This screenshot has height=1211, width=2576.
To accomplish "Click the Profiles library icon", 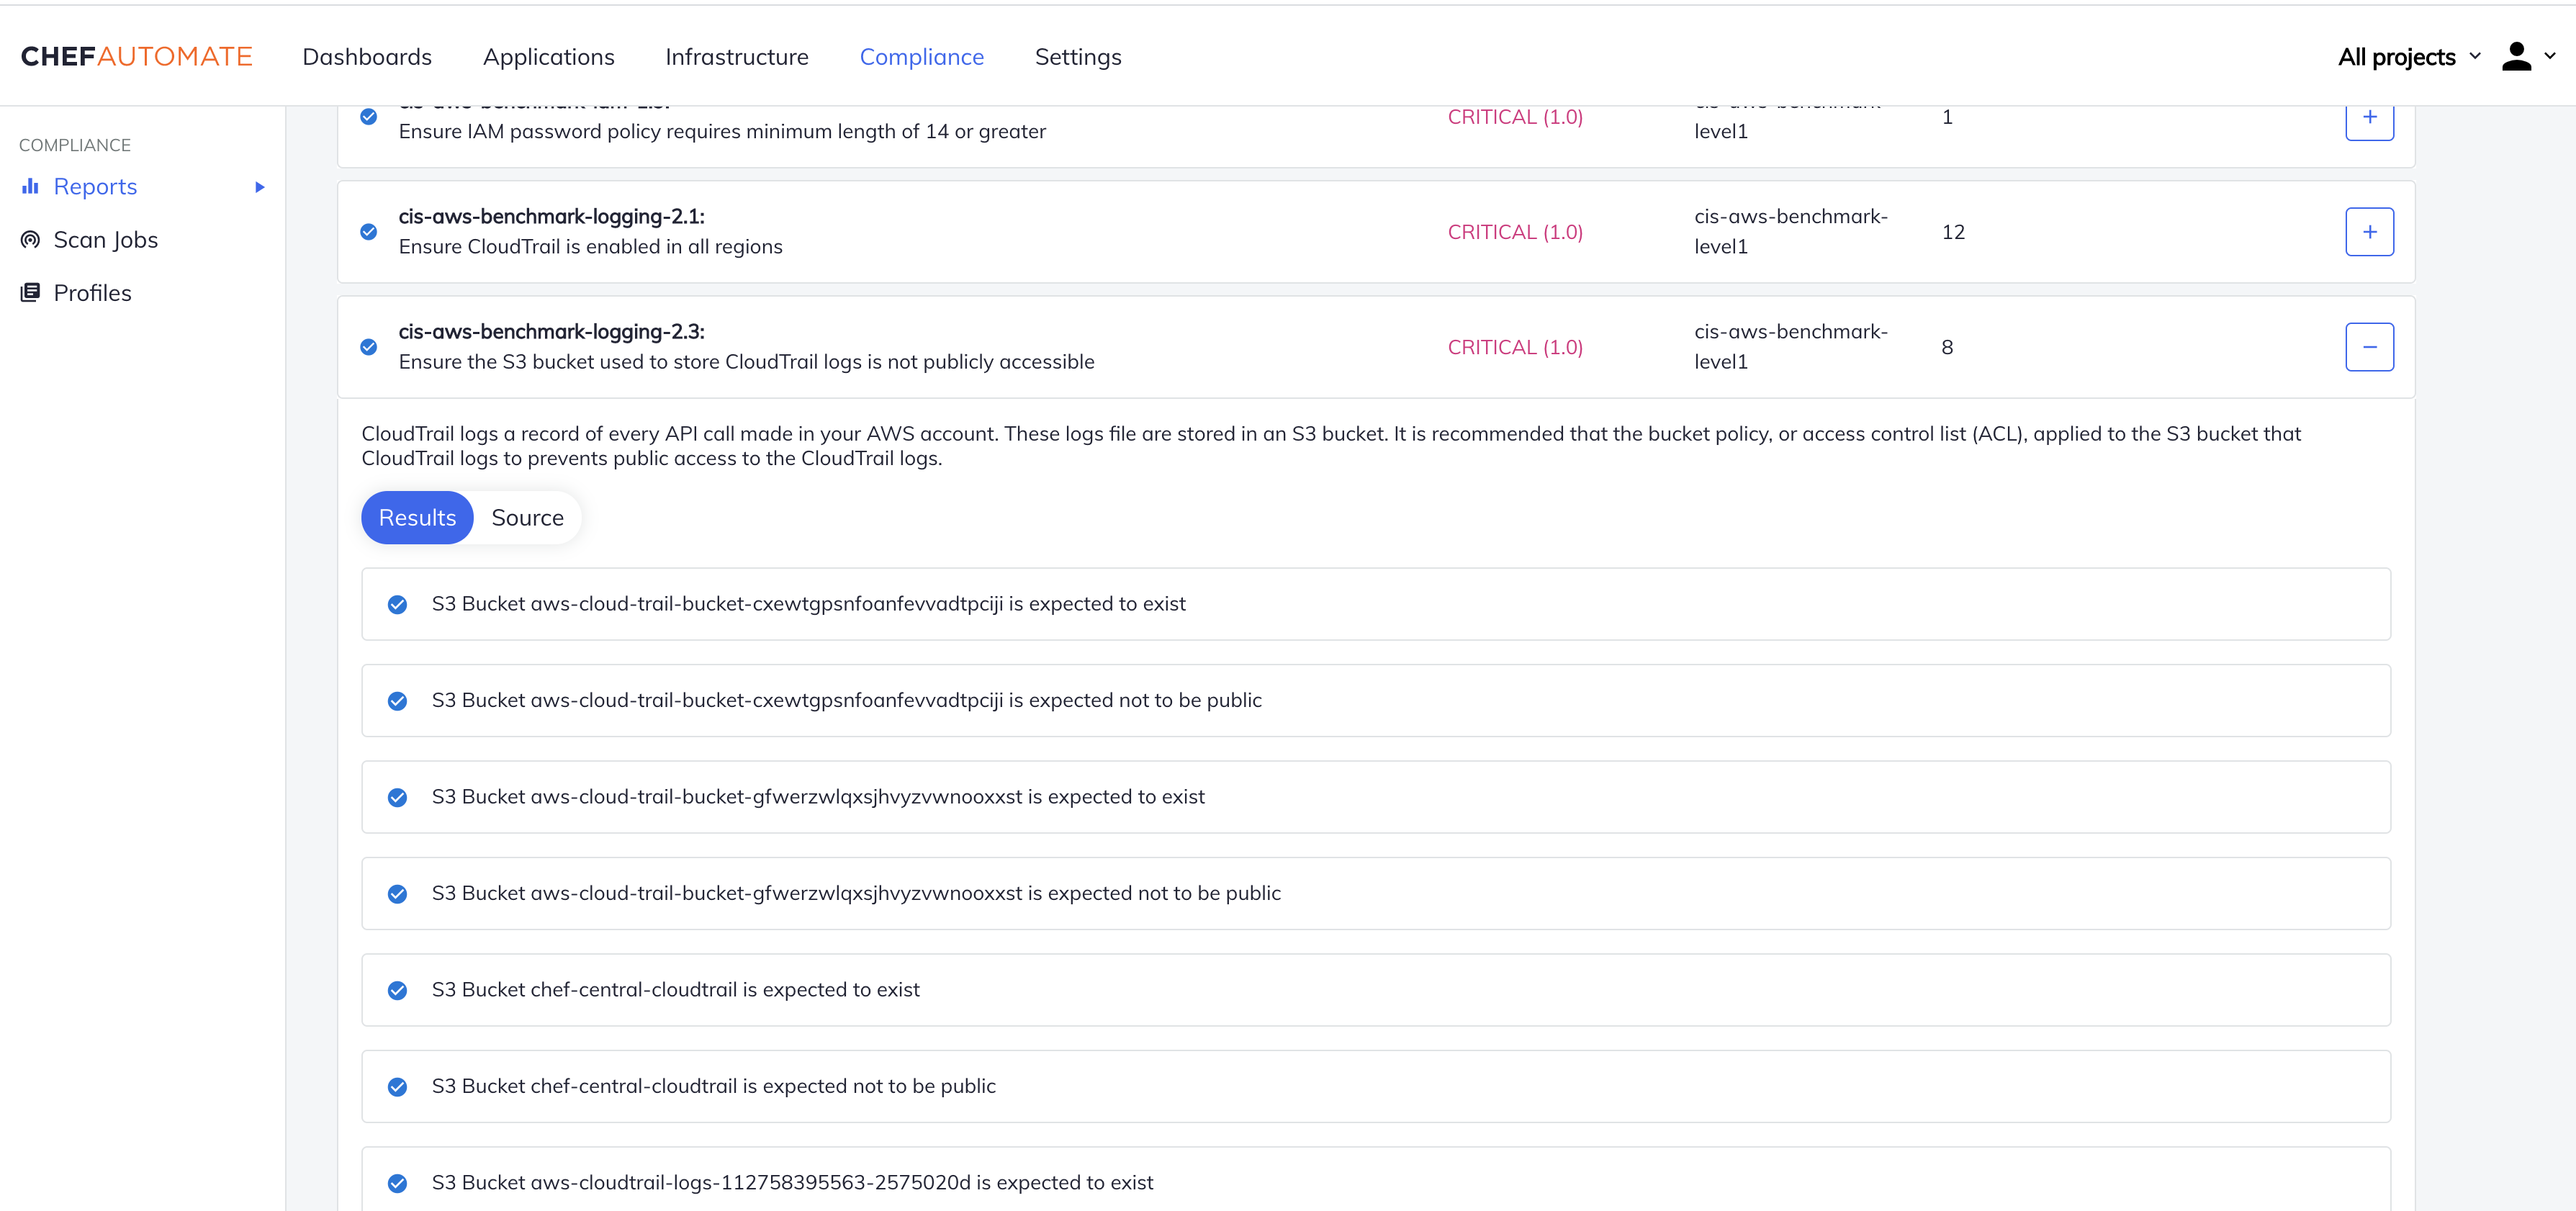I will click(x=30, y=292).
